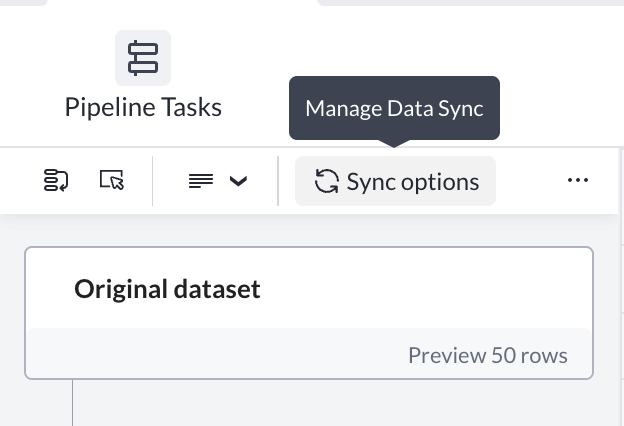Click the Manage Data Sync tooltip

(x=394, y=108)
